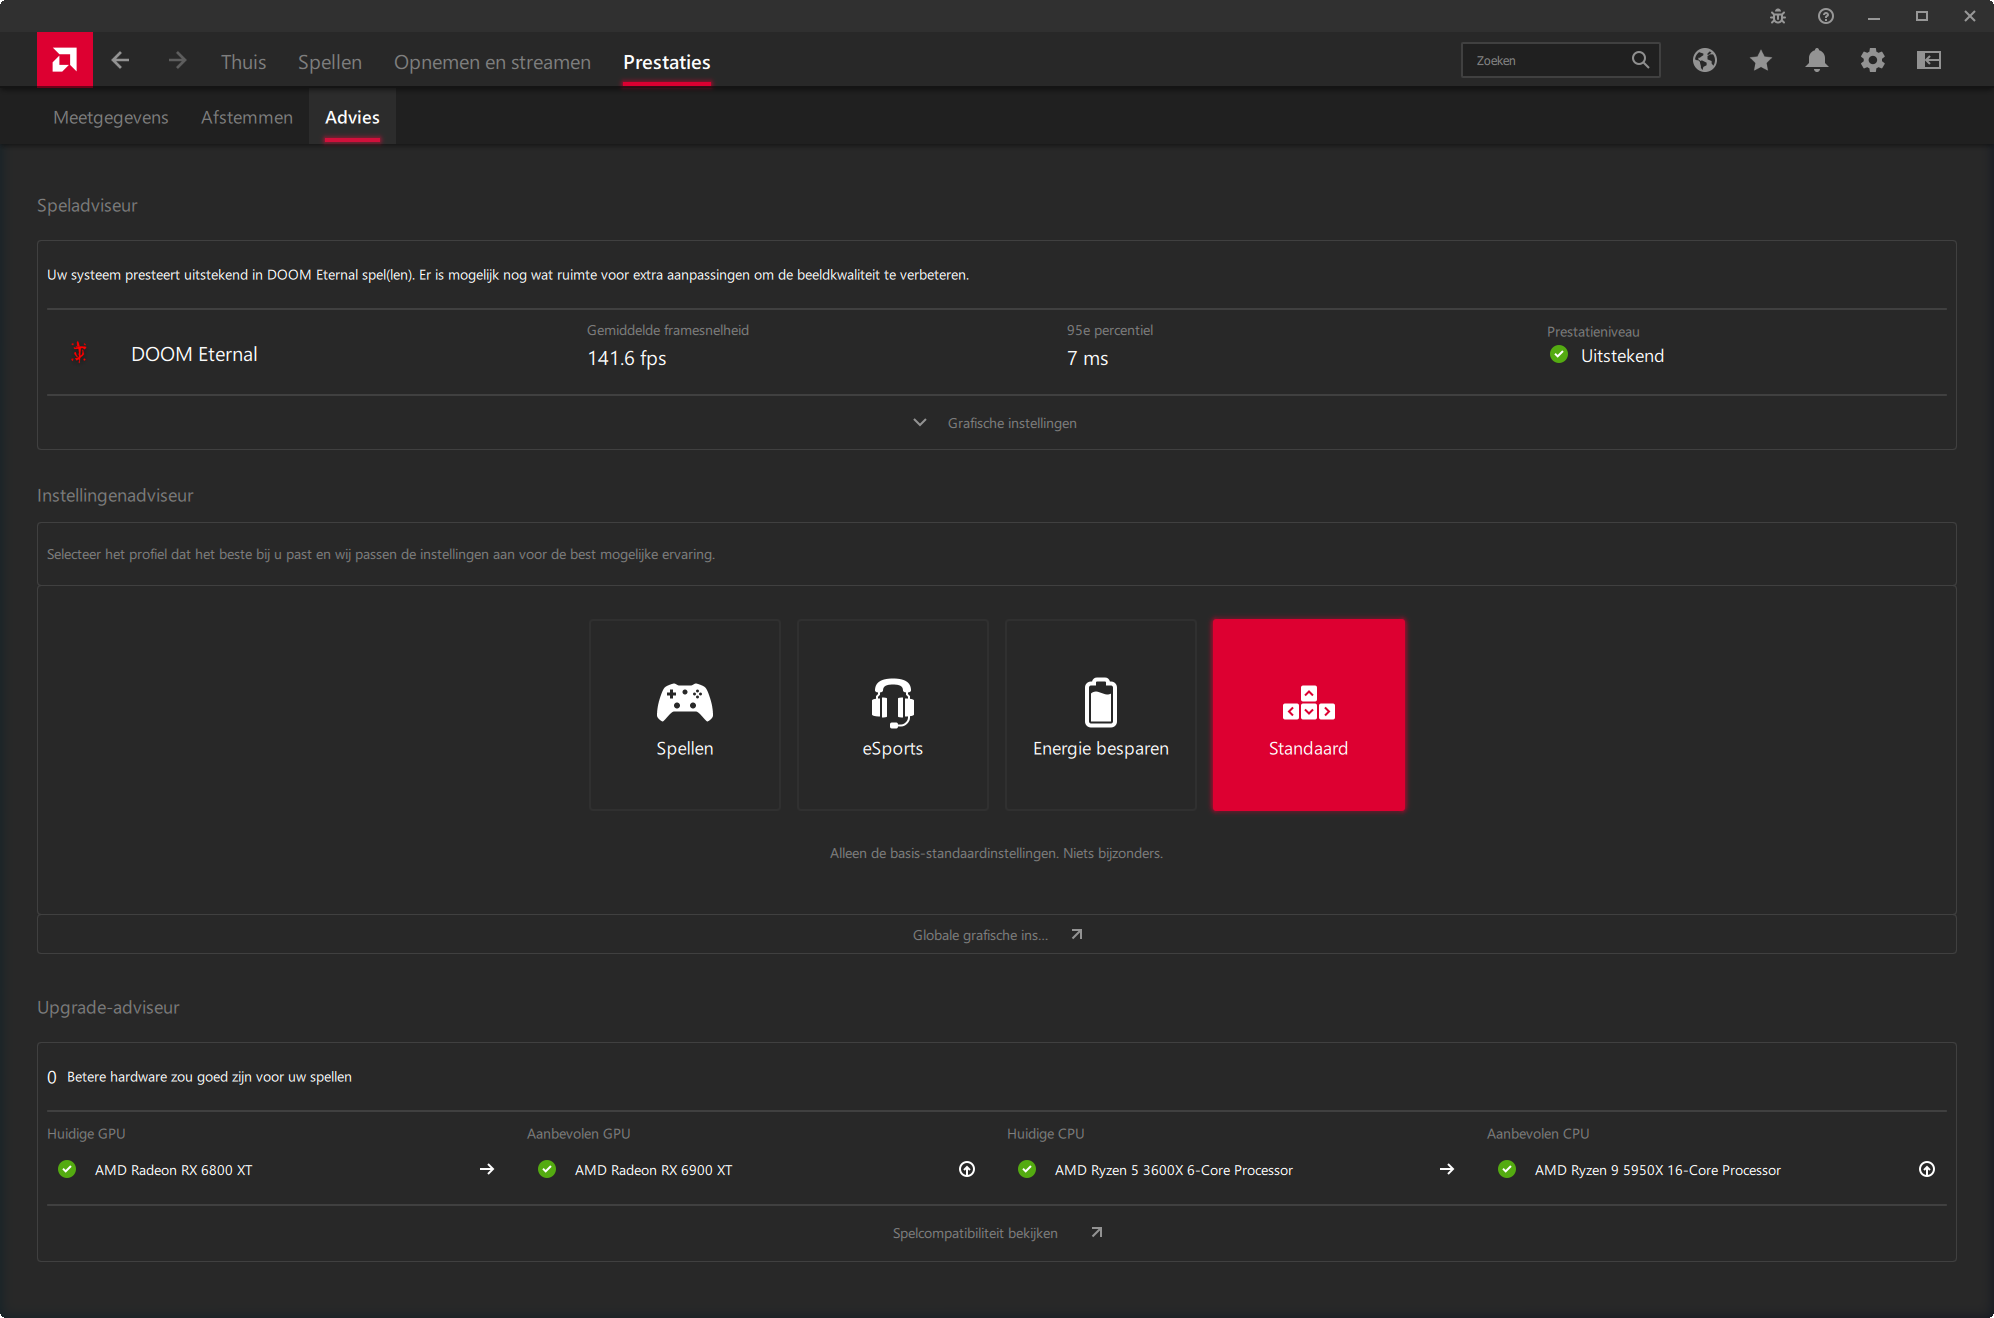Open favorites star icon

coord(1761,60)
